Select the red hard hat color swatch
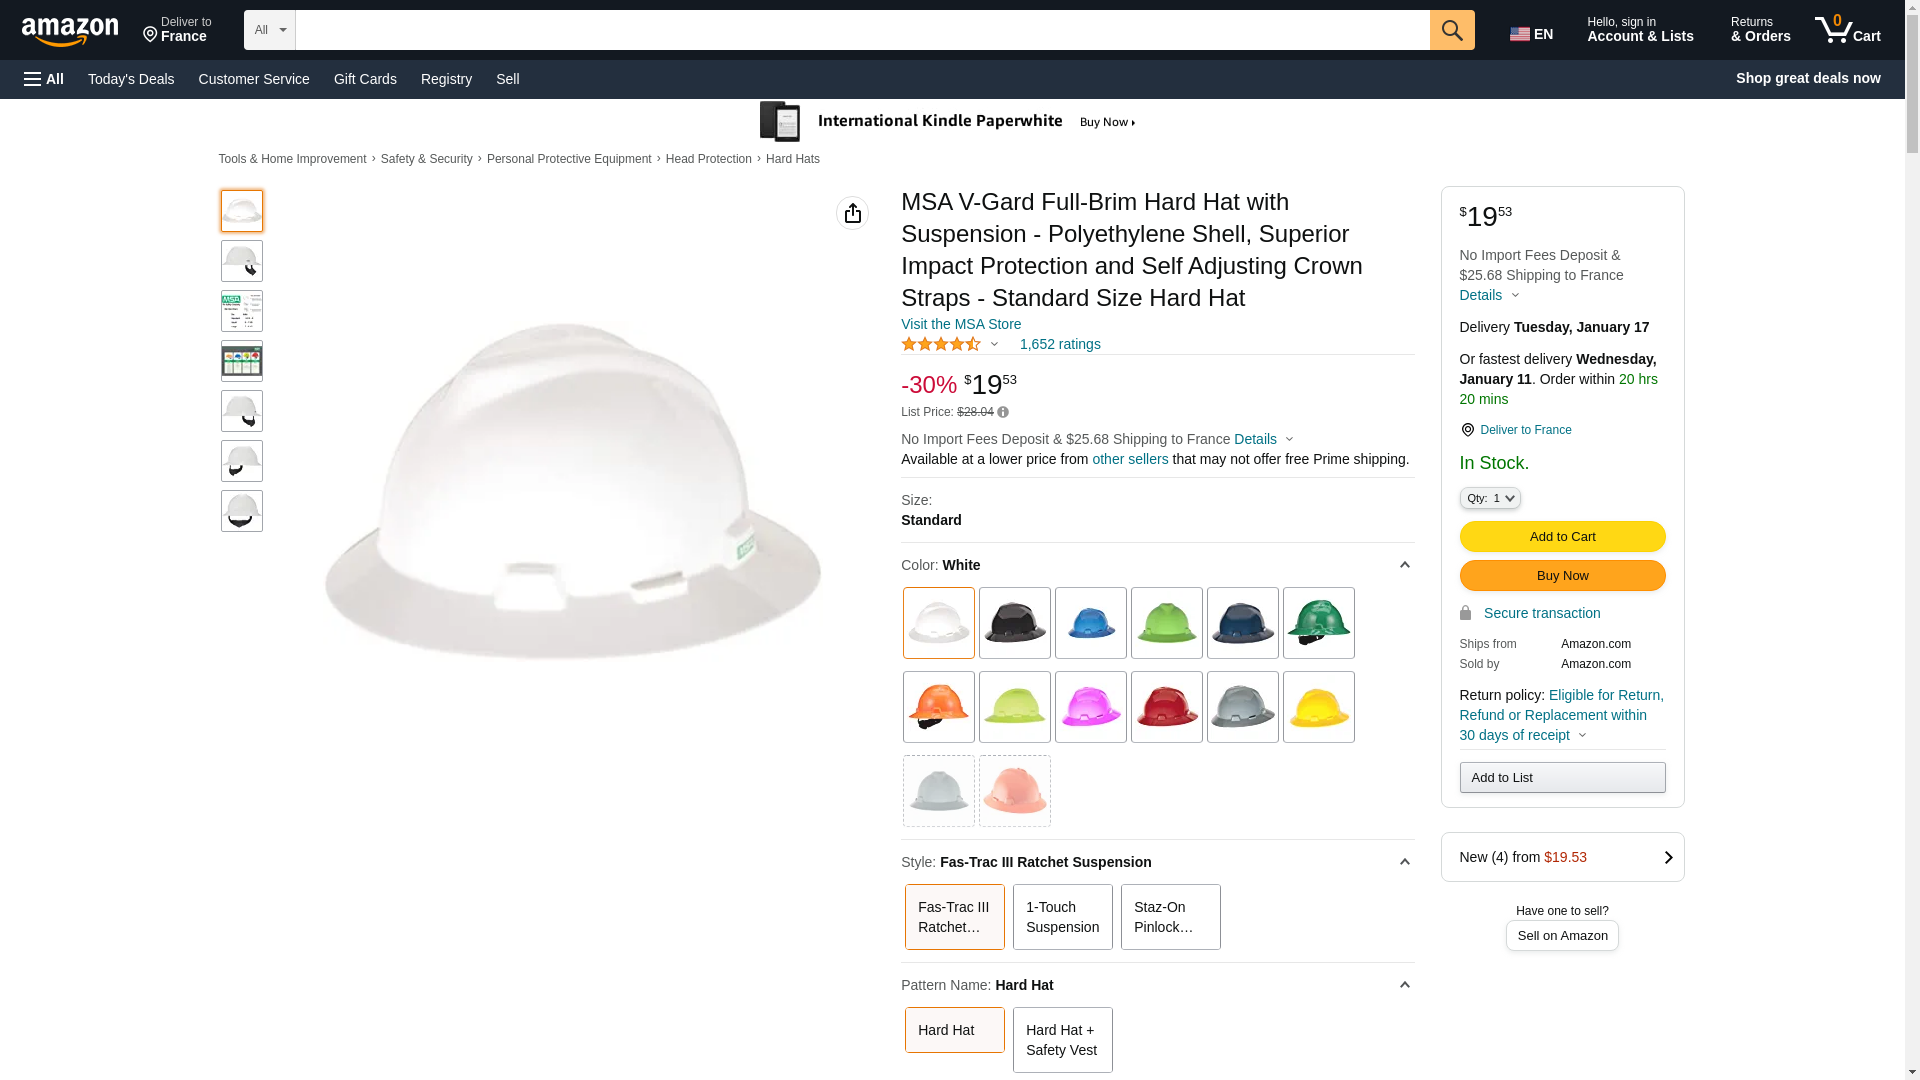The image size is (1920, 1080). click(1166, 707)
